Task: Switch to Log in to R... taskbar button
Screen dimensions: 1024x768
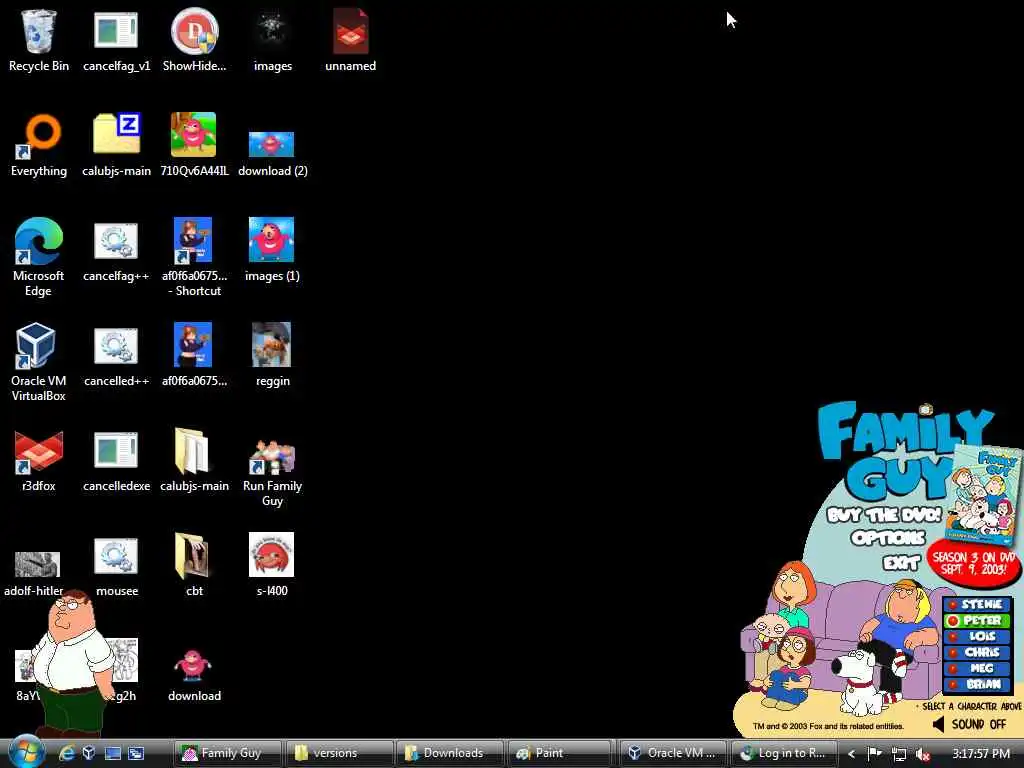Action: tap(784, 753)
